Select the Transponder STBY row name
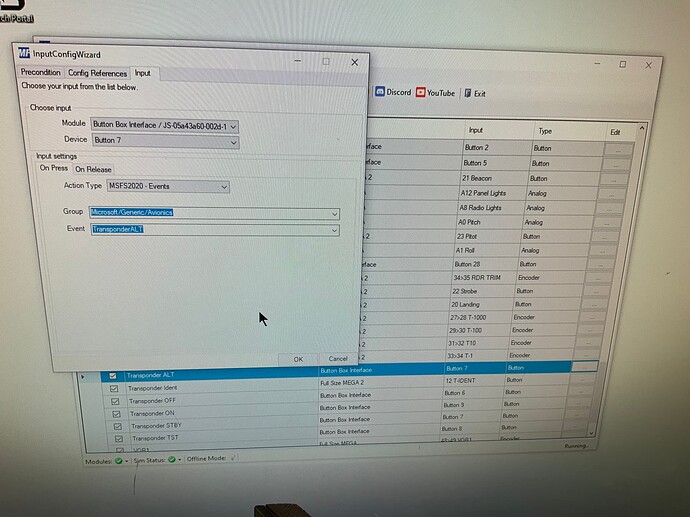 157,426
